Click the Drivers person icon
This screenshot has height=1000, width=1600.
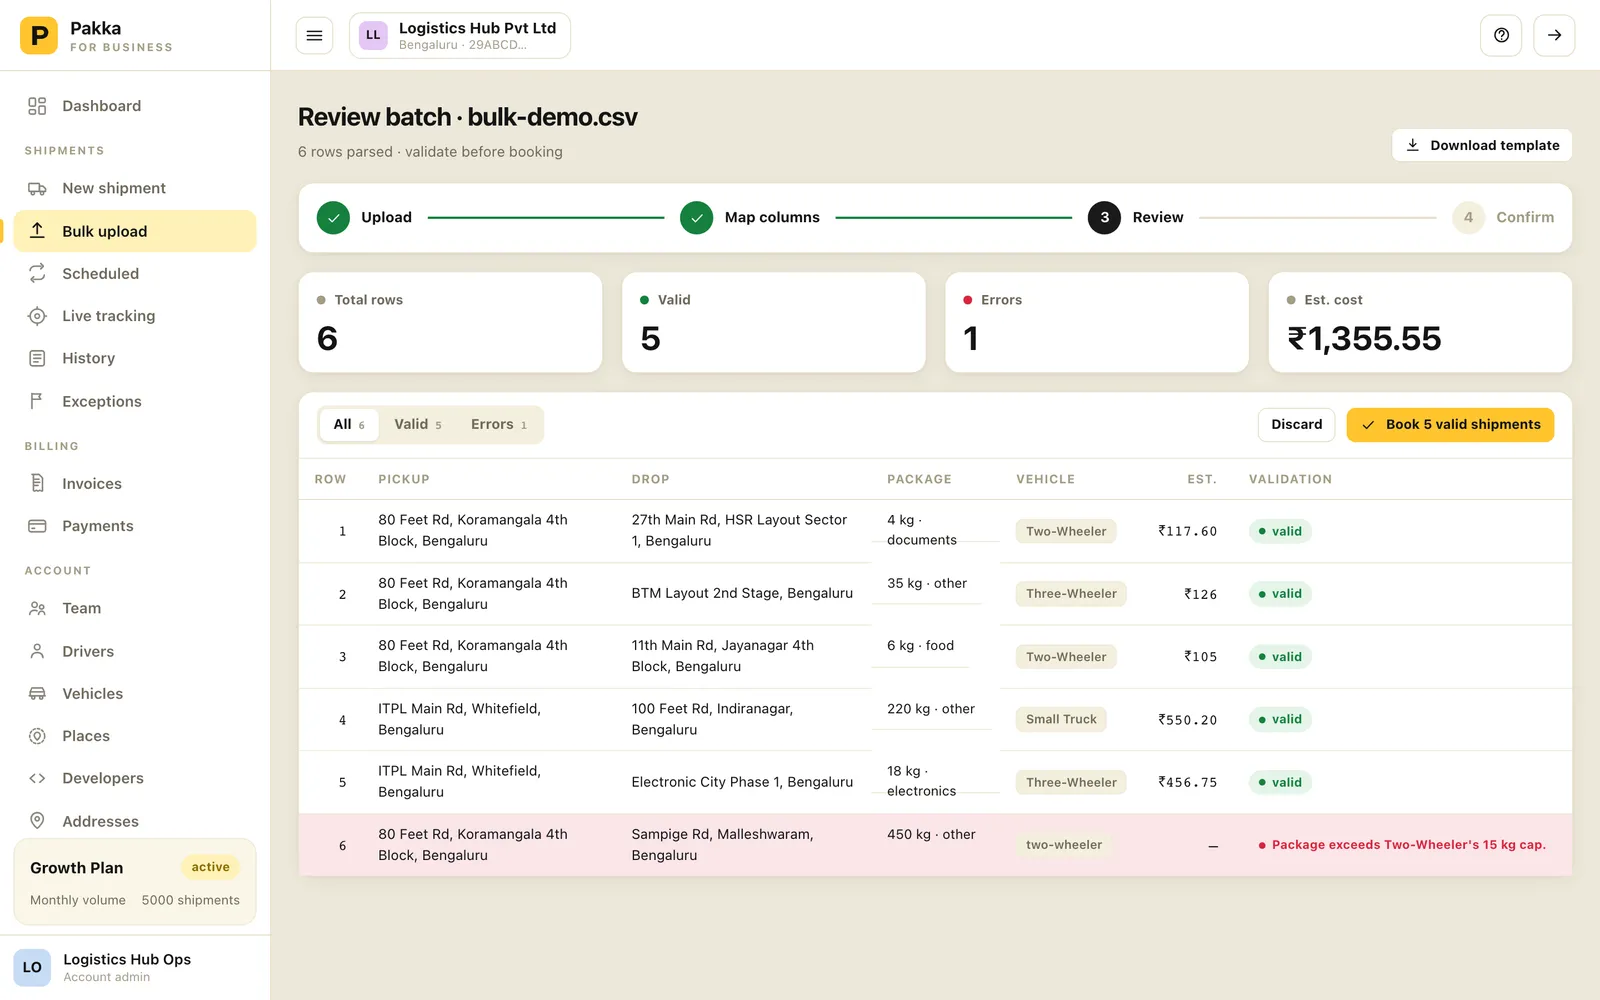[37, 651]
